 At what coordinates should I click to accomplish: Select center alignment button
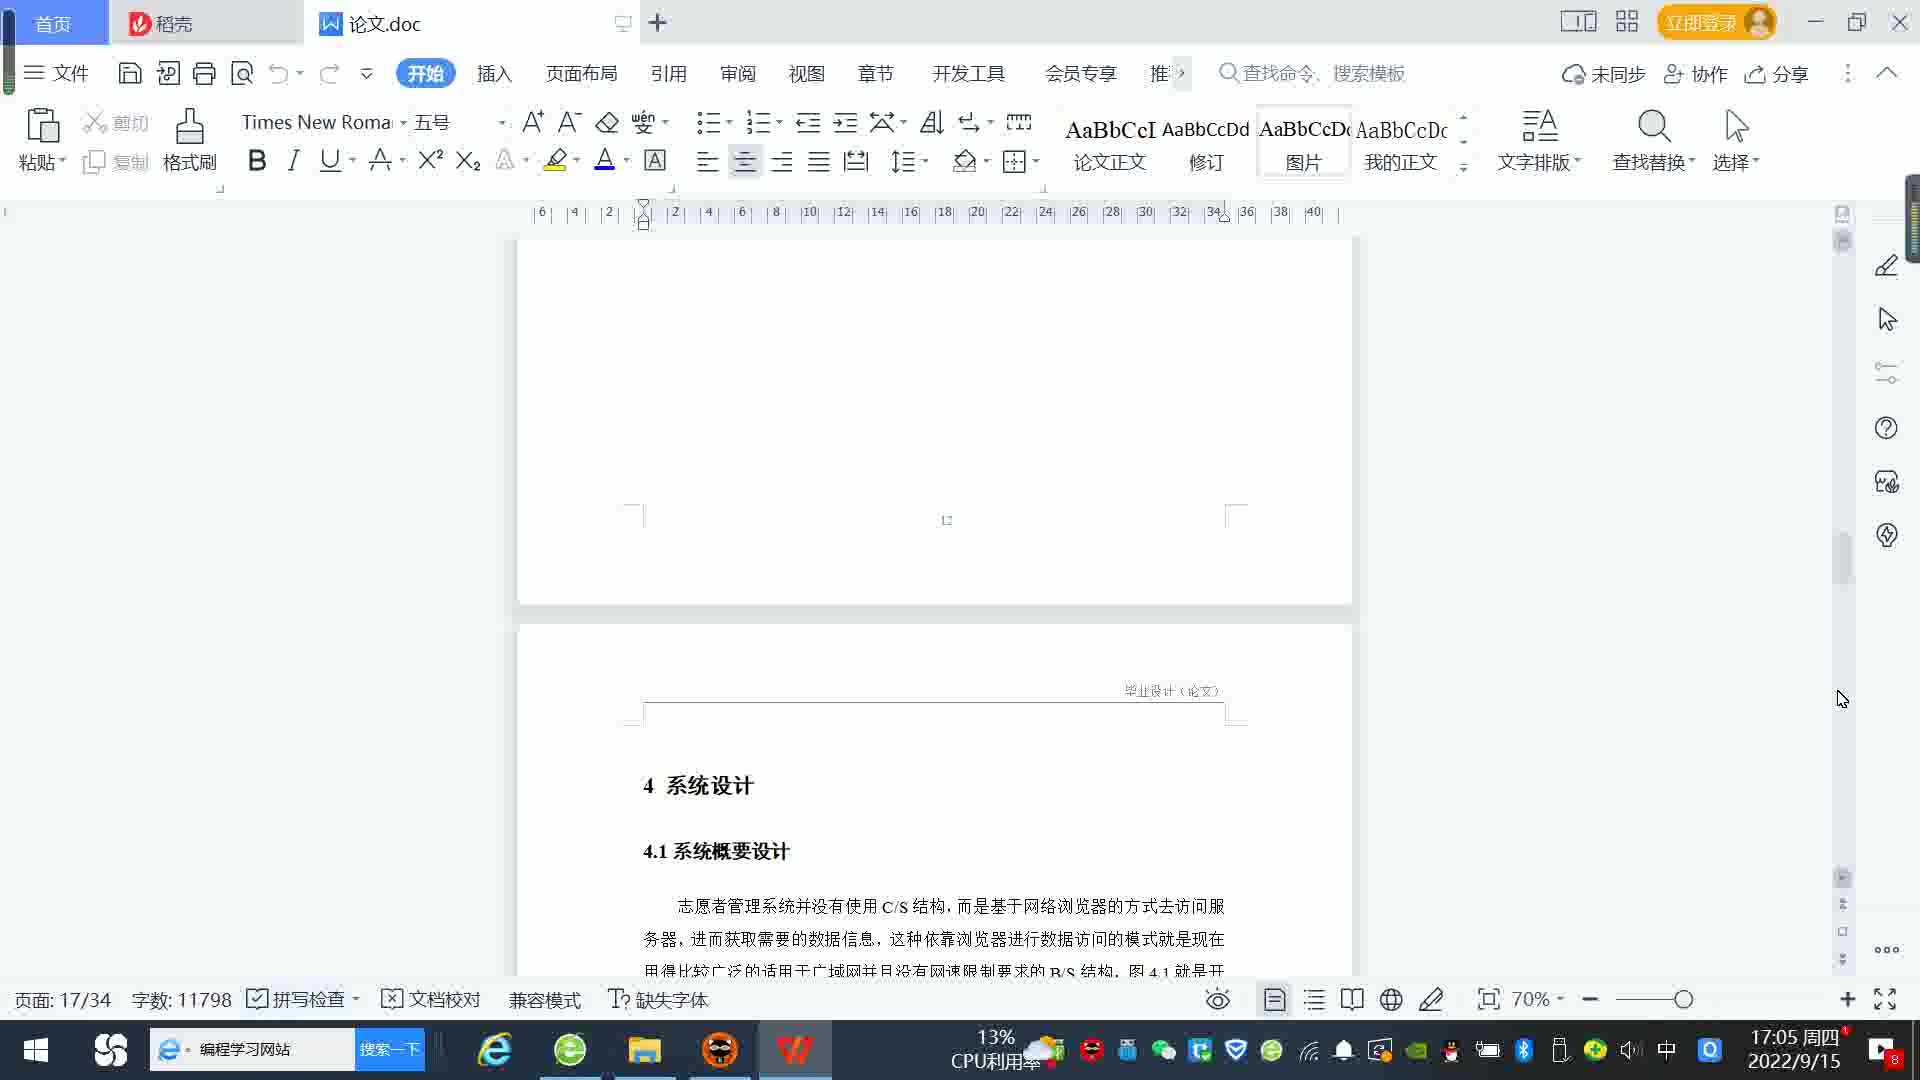(744, 161)
